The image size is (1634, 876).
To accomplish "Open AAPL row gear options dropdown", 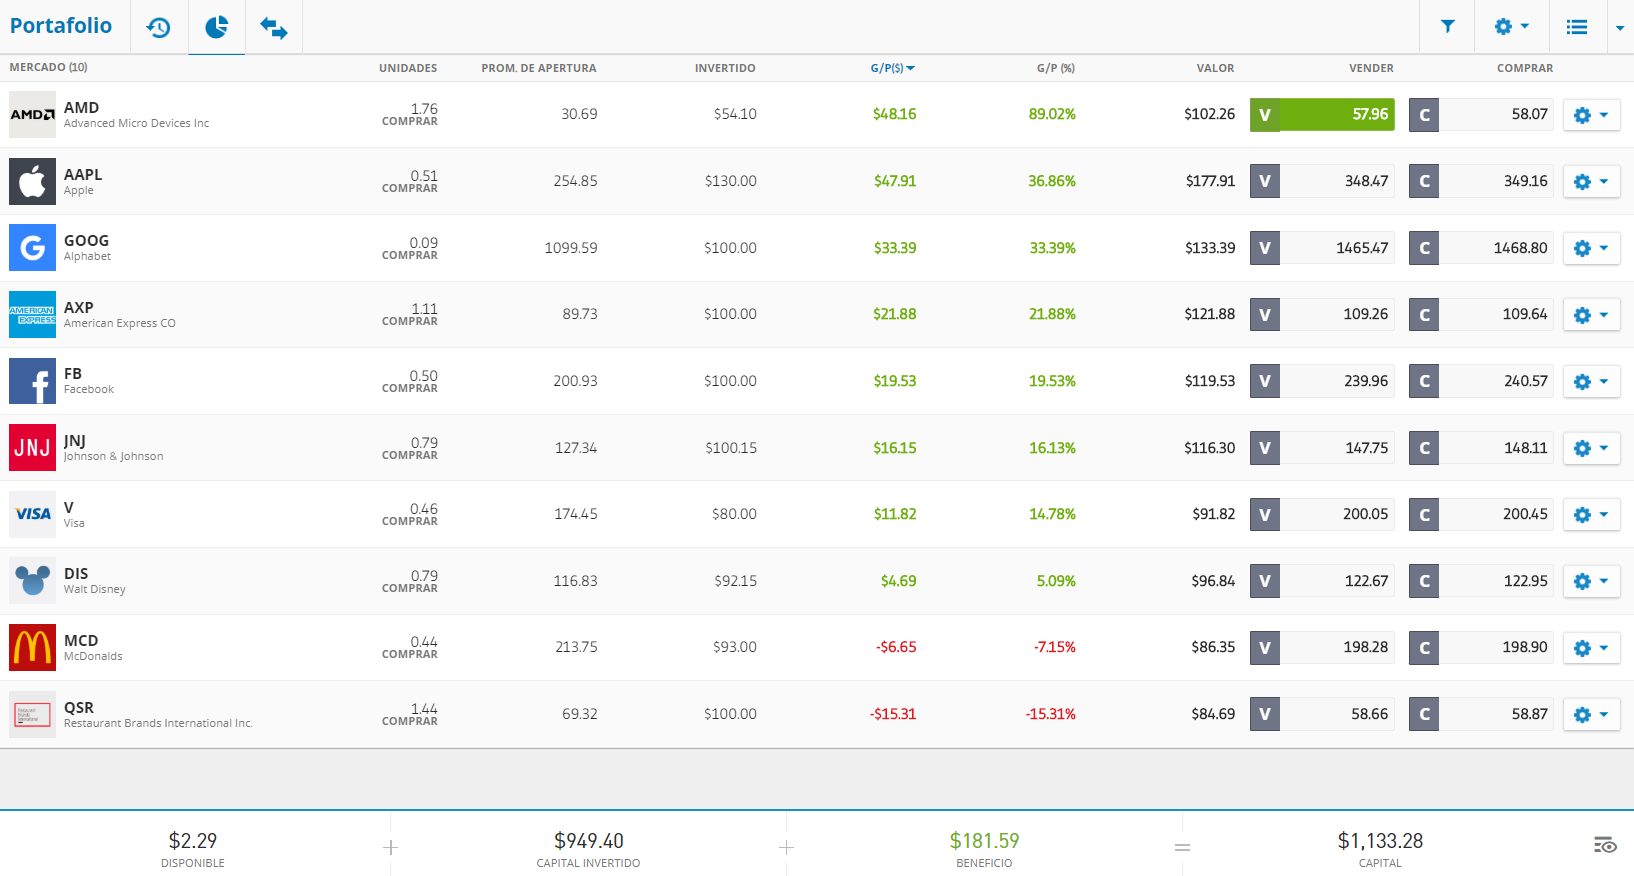I will coord(1591,181).
